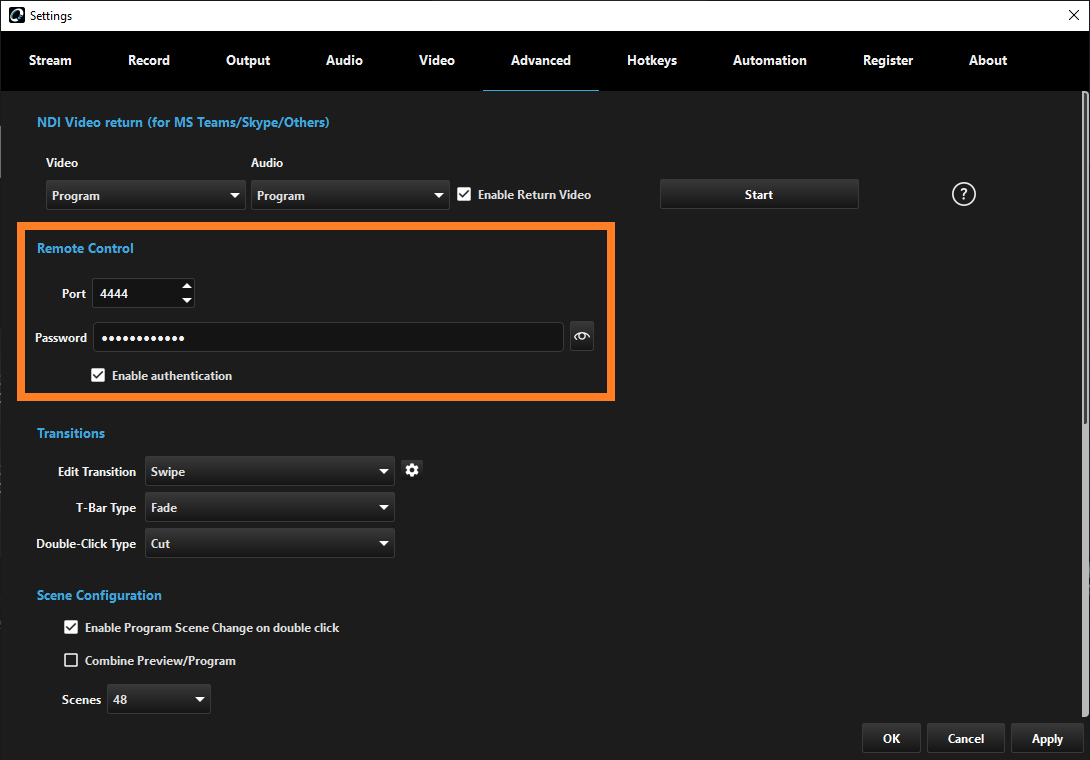Expand the T-Bar Type Fade dropdown
This screenshot has height=760, width=1090.
[x=270, y=508]
